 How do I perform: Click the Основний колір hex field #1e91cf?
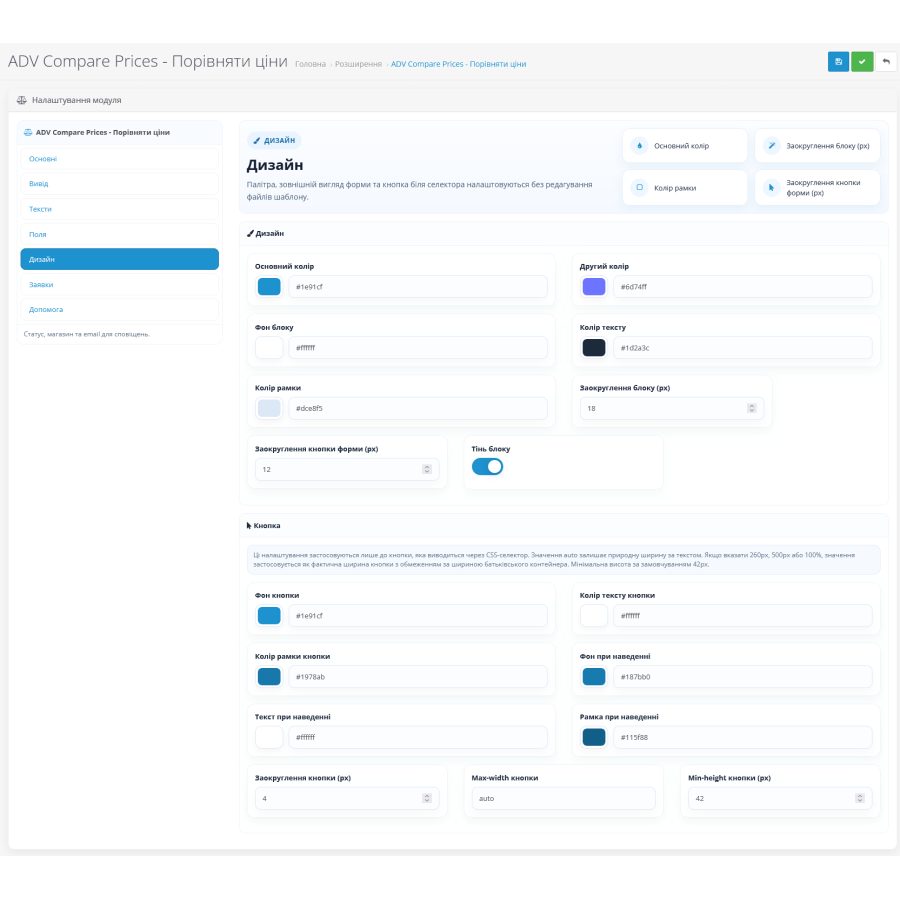[x=418, y=286]
